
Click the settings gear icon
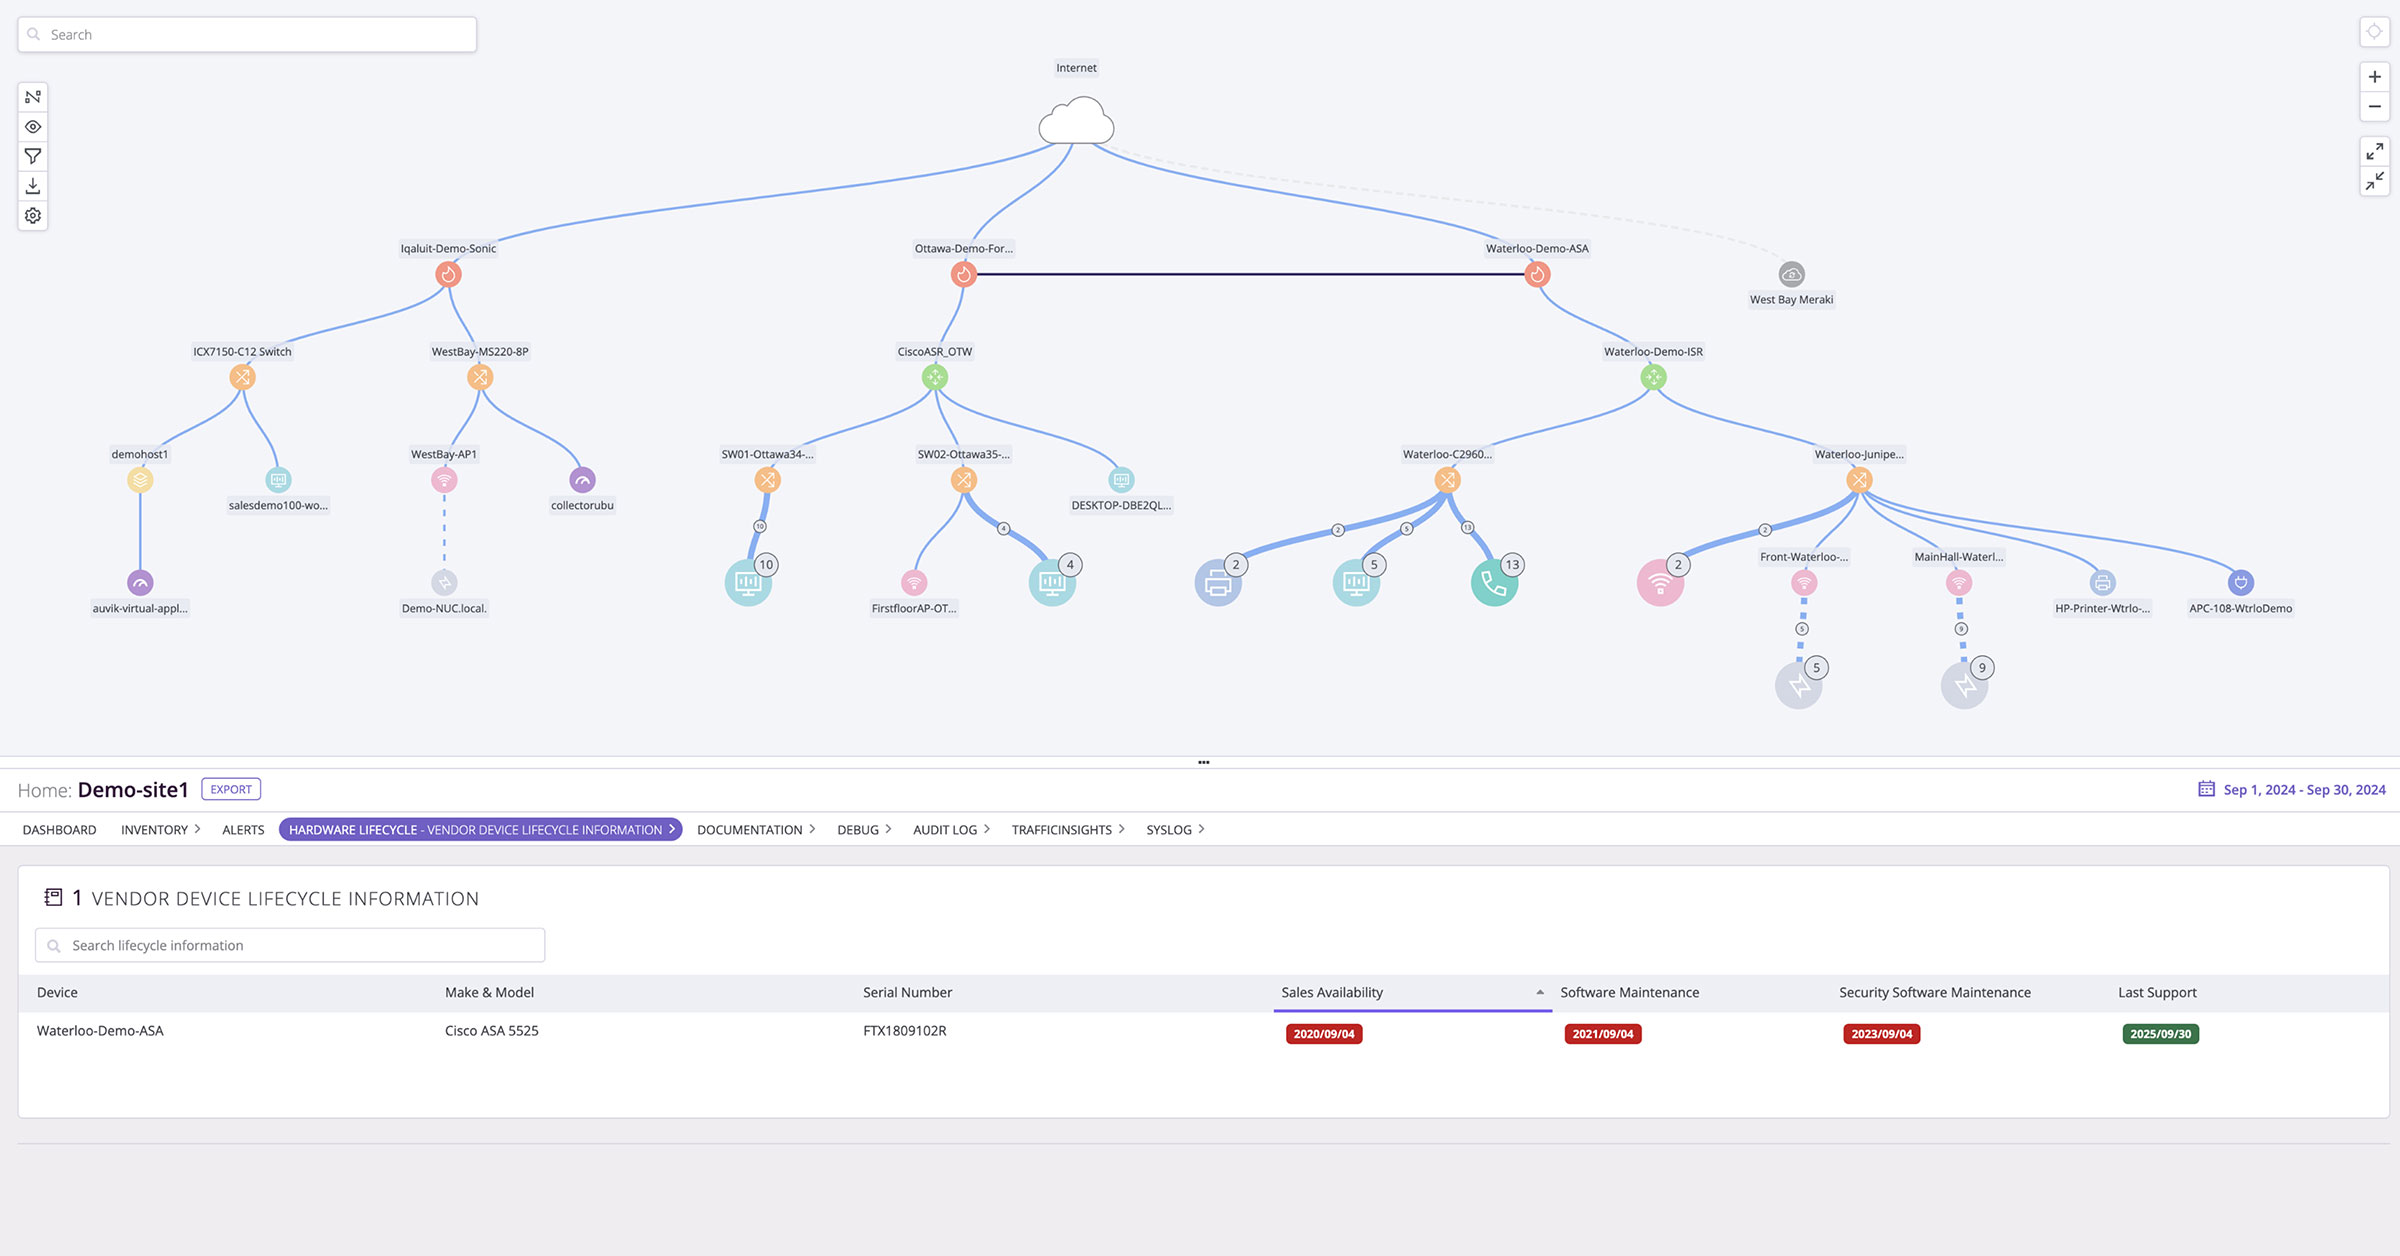point(32,214)
